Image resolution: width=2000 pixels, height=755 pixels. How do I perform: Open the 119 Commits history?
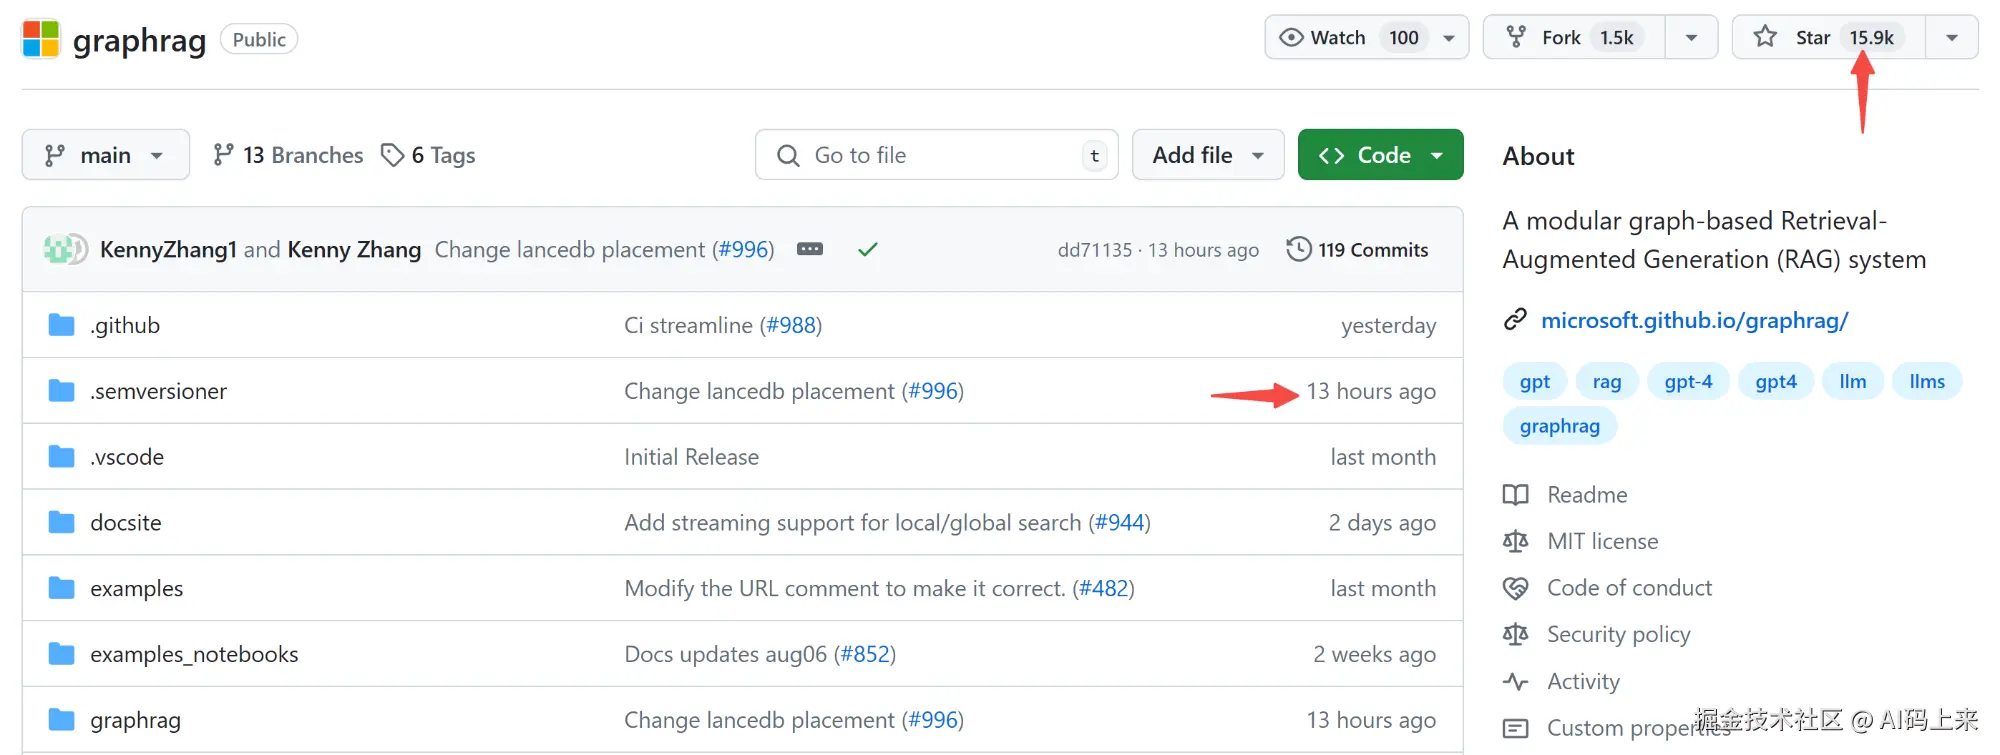pos(1357,249)
